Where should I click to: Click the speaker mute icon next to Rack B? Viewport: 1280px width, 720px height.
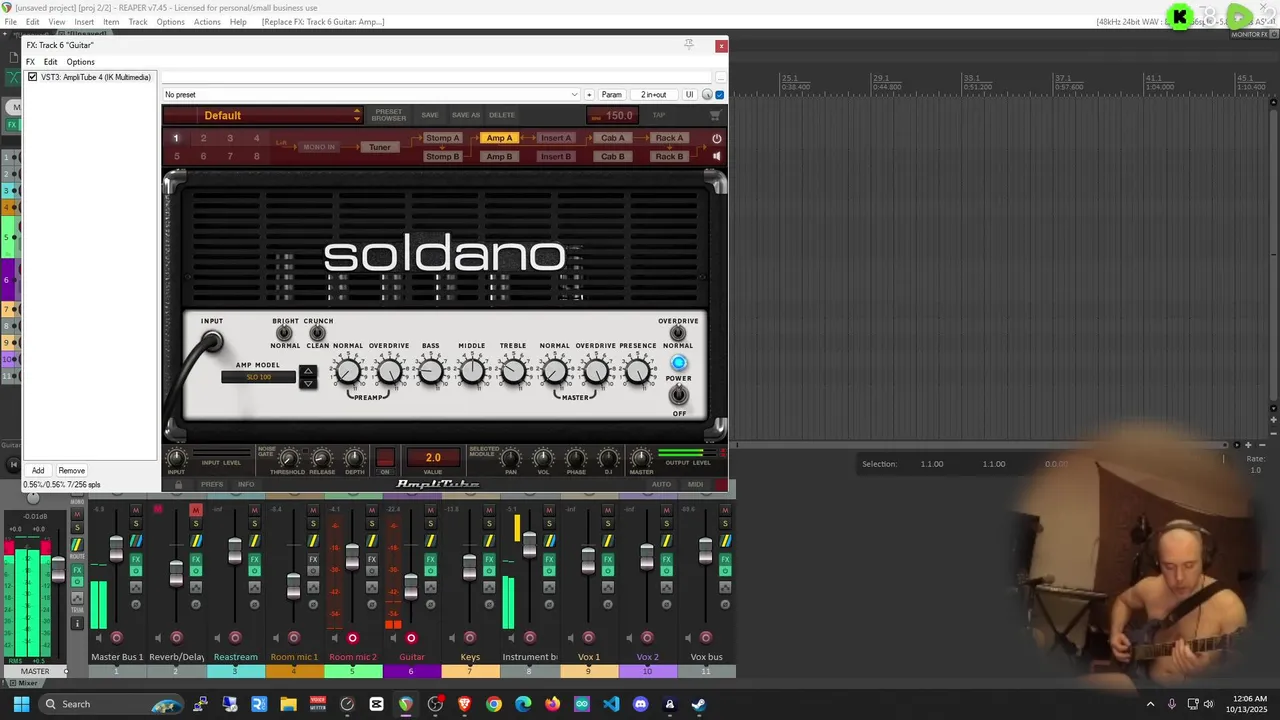click(x=716, y=156)
